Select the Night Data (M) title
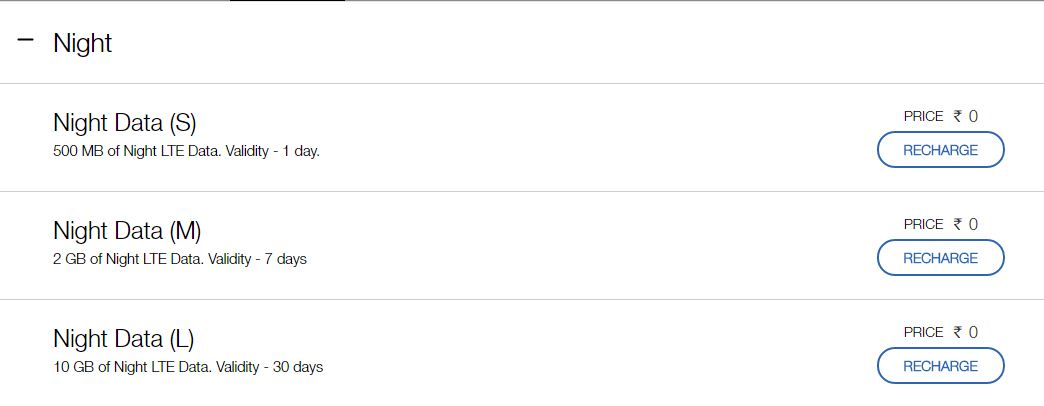The image size is (1044, 406). (127, 231)
